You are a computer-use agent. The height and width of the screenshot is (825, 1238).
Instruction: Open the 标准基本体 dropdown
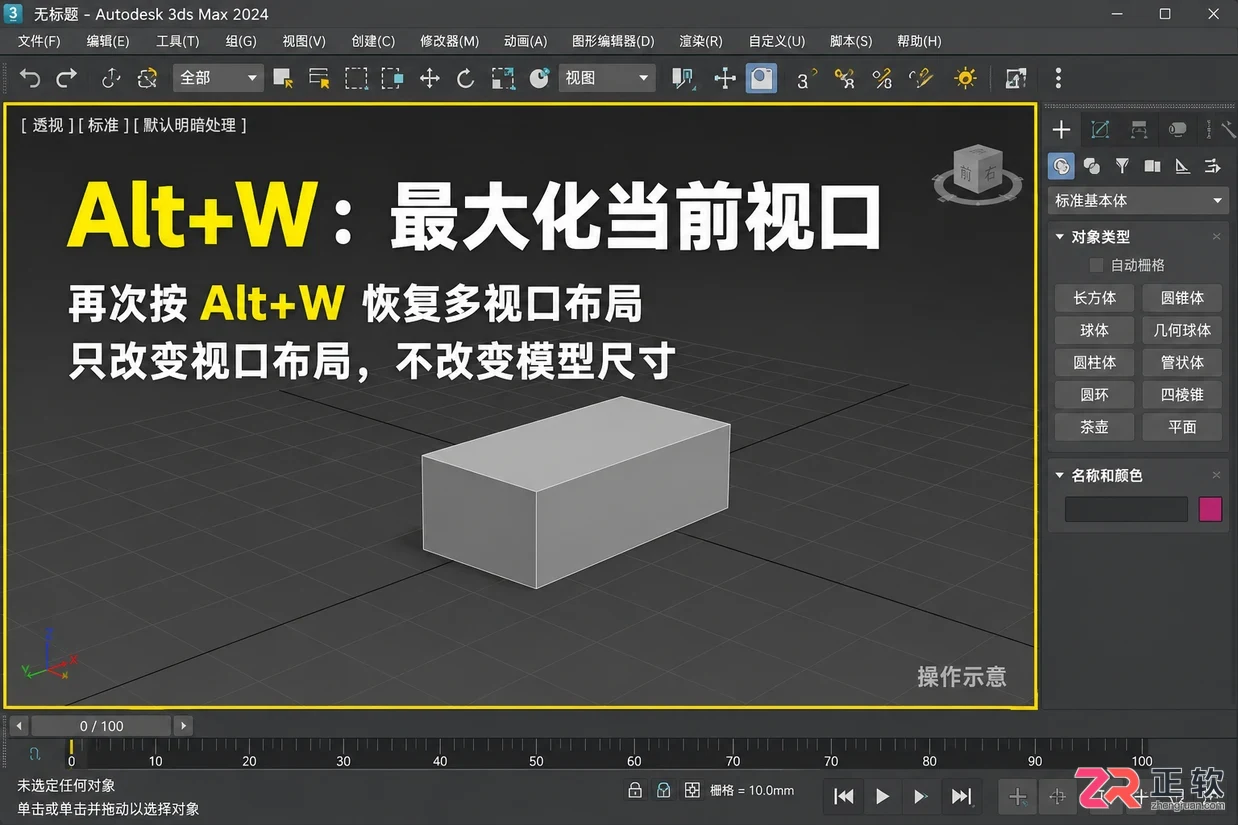click(1138, 200)
